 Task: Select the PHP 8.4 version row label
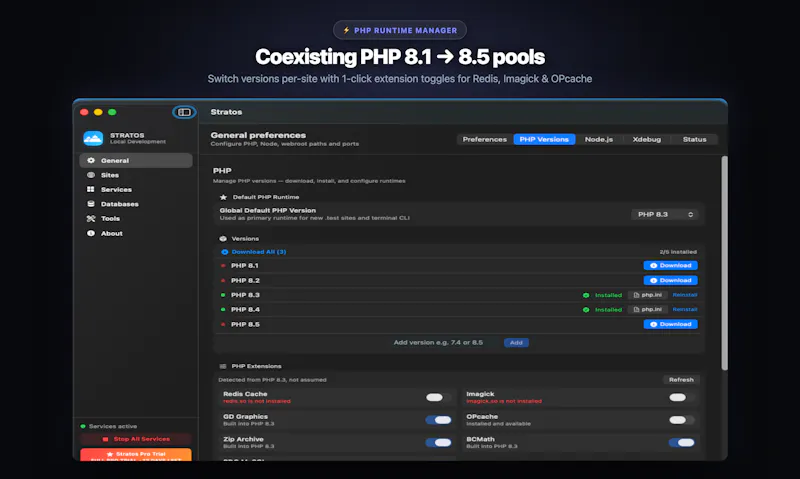tap(245, 310)
